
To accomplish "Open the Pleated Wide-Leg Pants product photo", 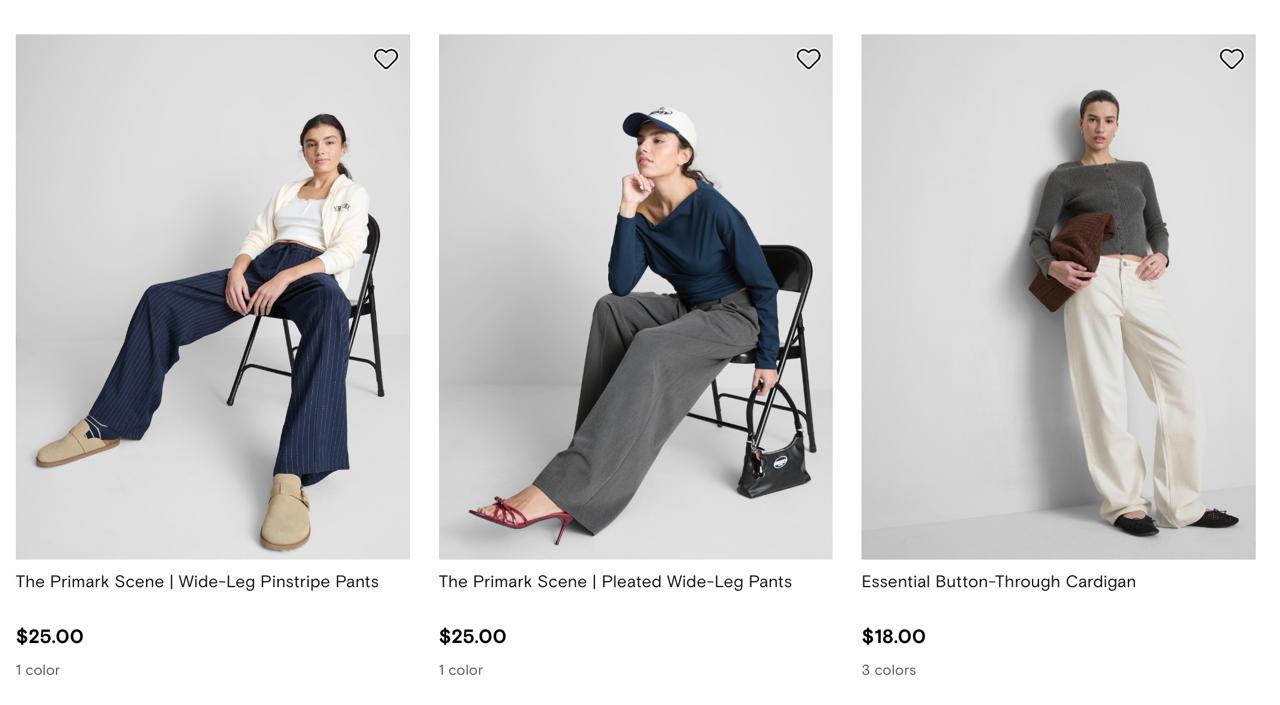I will (635, 296).
